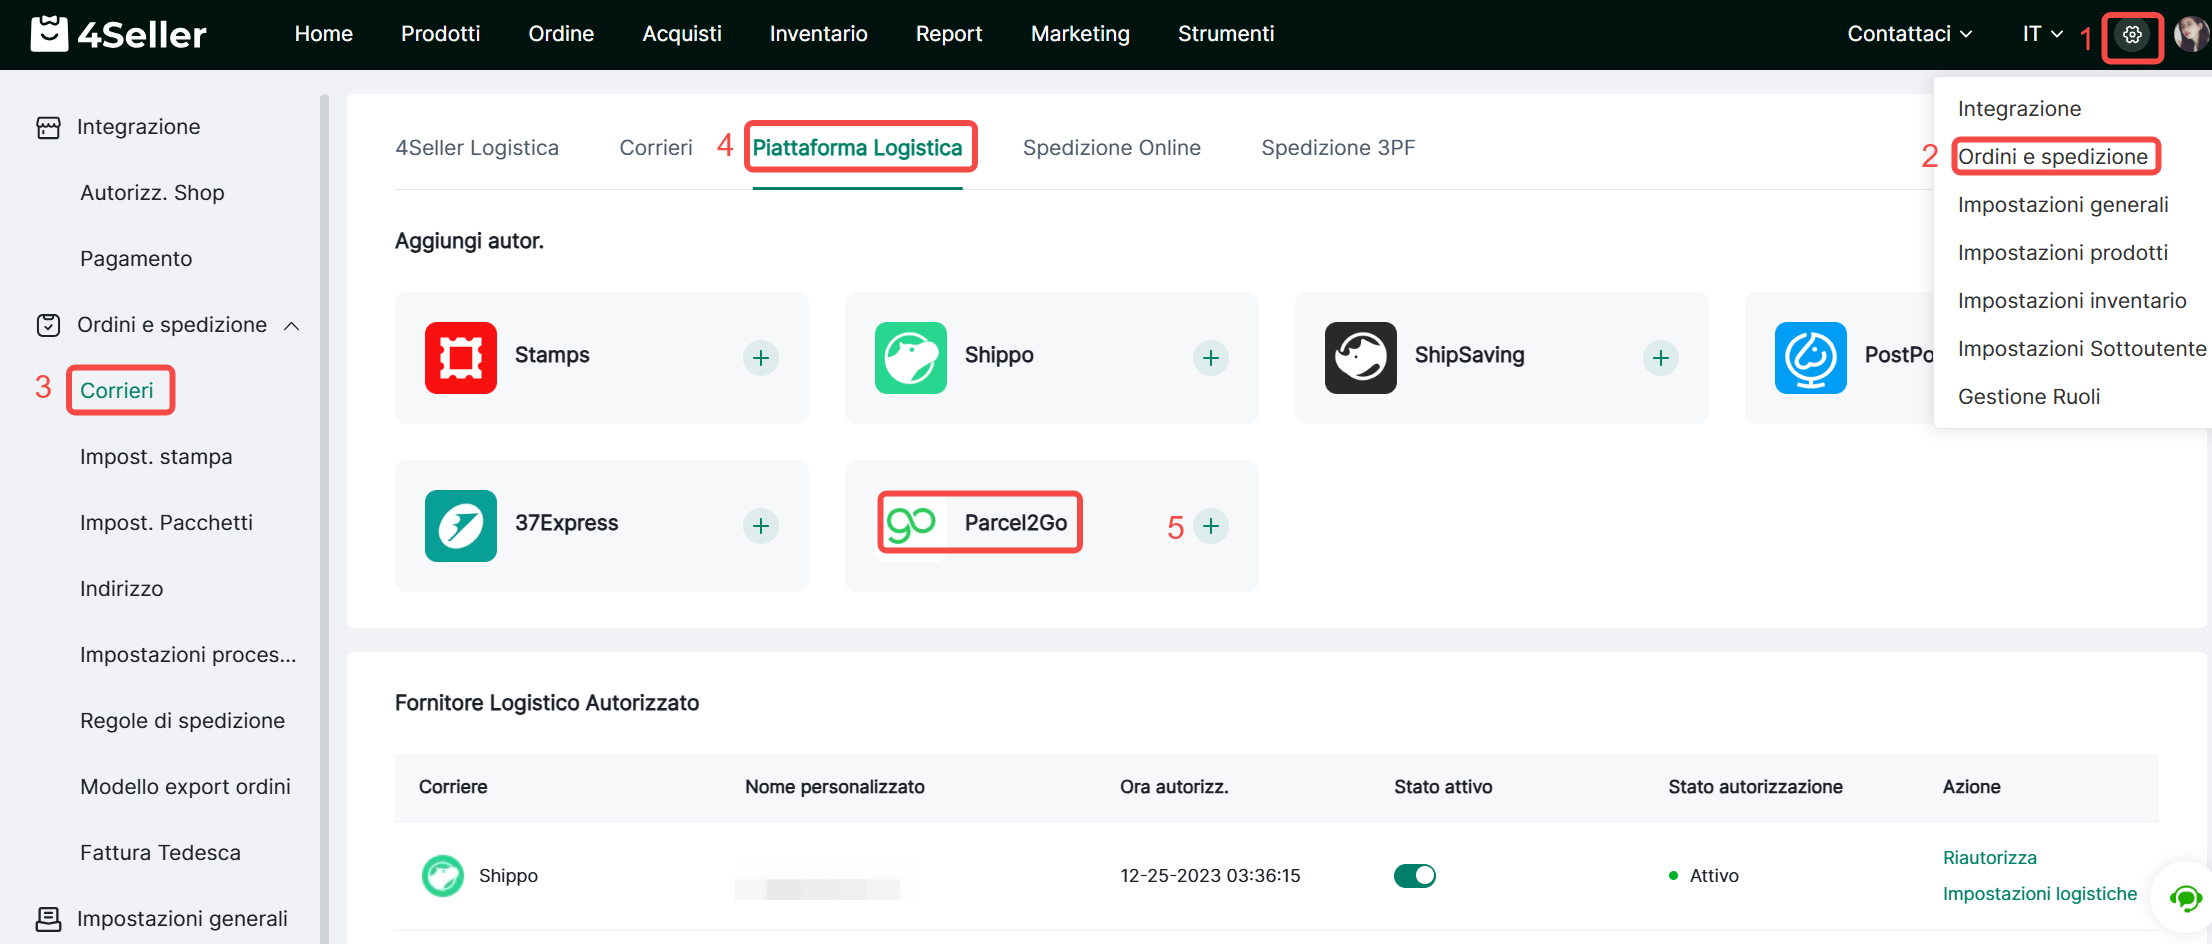Image resolution: width=2212 pixels, height=944 pixels.
Task: Open the settings gear icon
Action: pyautogui.click(x=2131, y=35)
